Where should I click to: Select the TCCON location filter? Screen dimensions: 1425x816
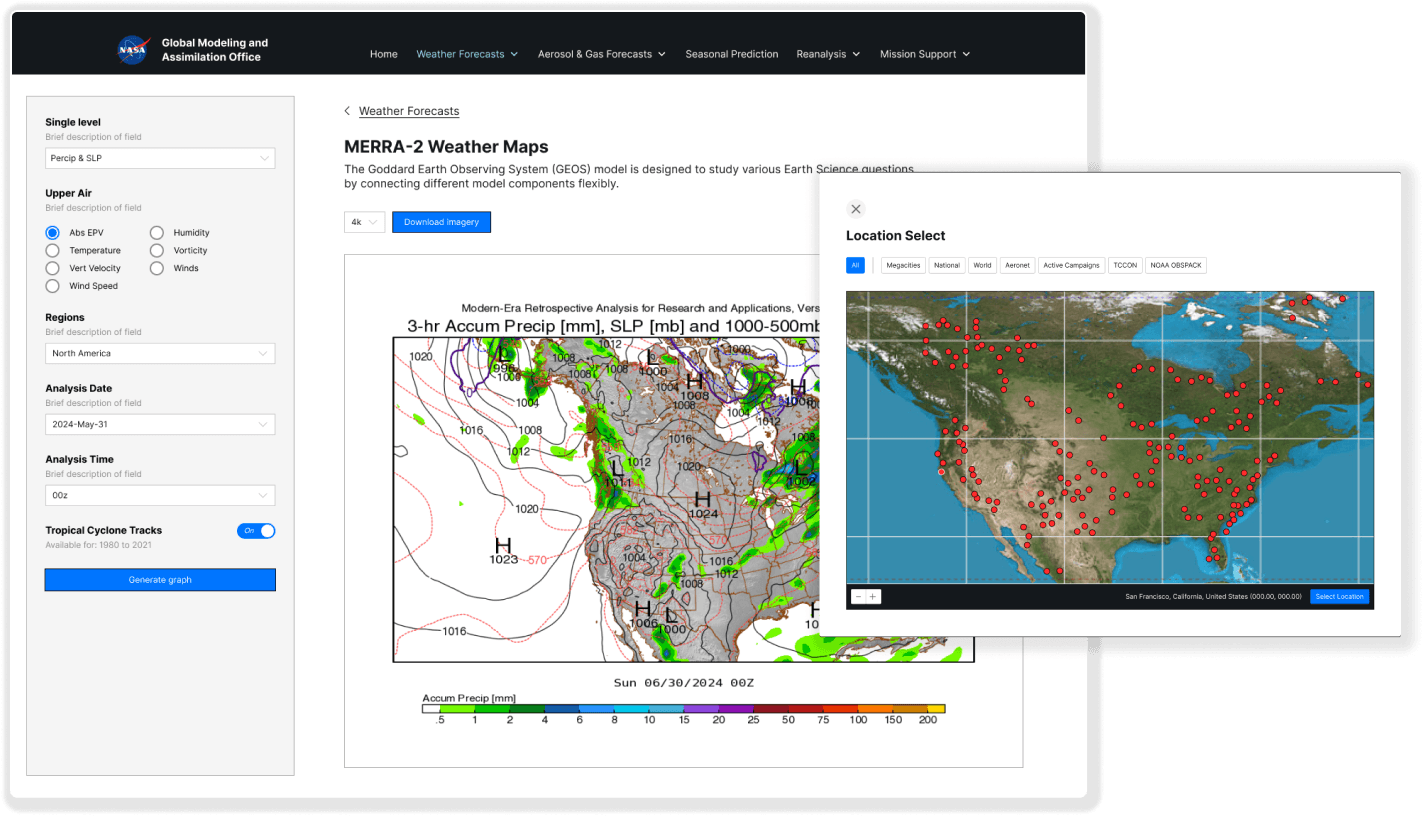(1125, 265)
